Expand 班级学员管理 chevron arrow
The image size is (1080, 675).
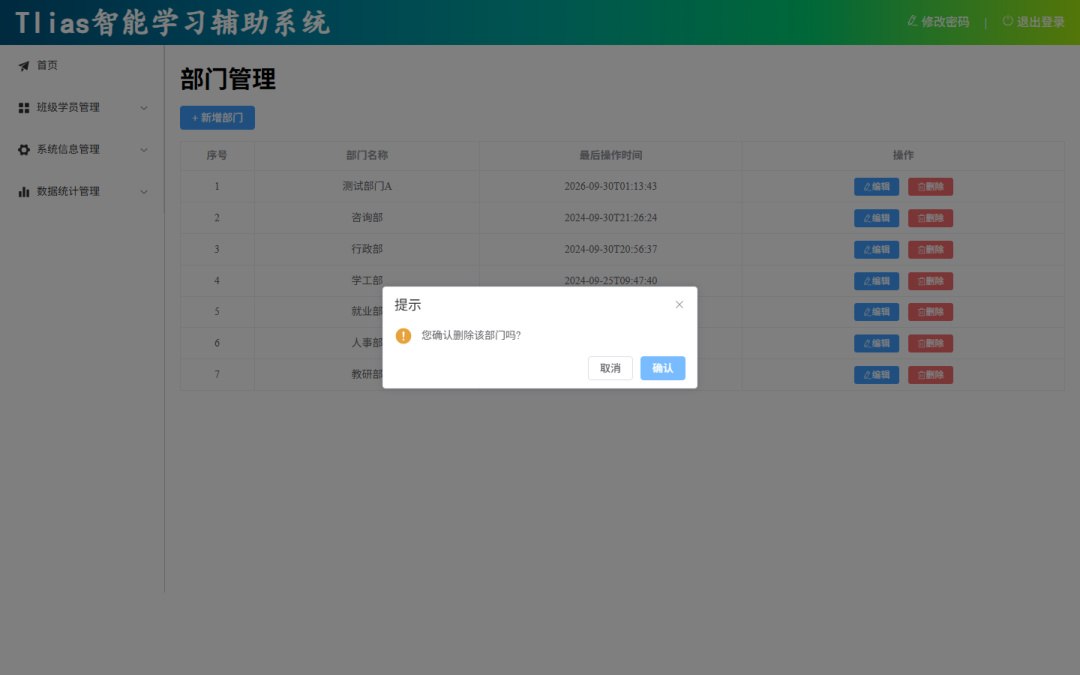click(144, 107)
